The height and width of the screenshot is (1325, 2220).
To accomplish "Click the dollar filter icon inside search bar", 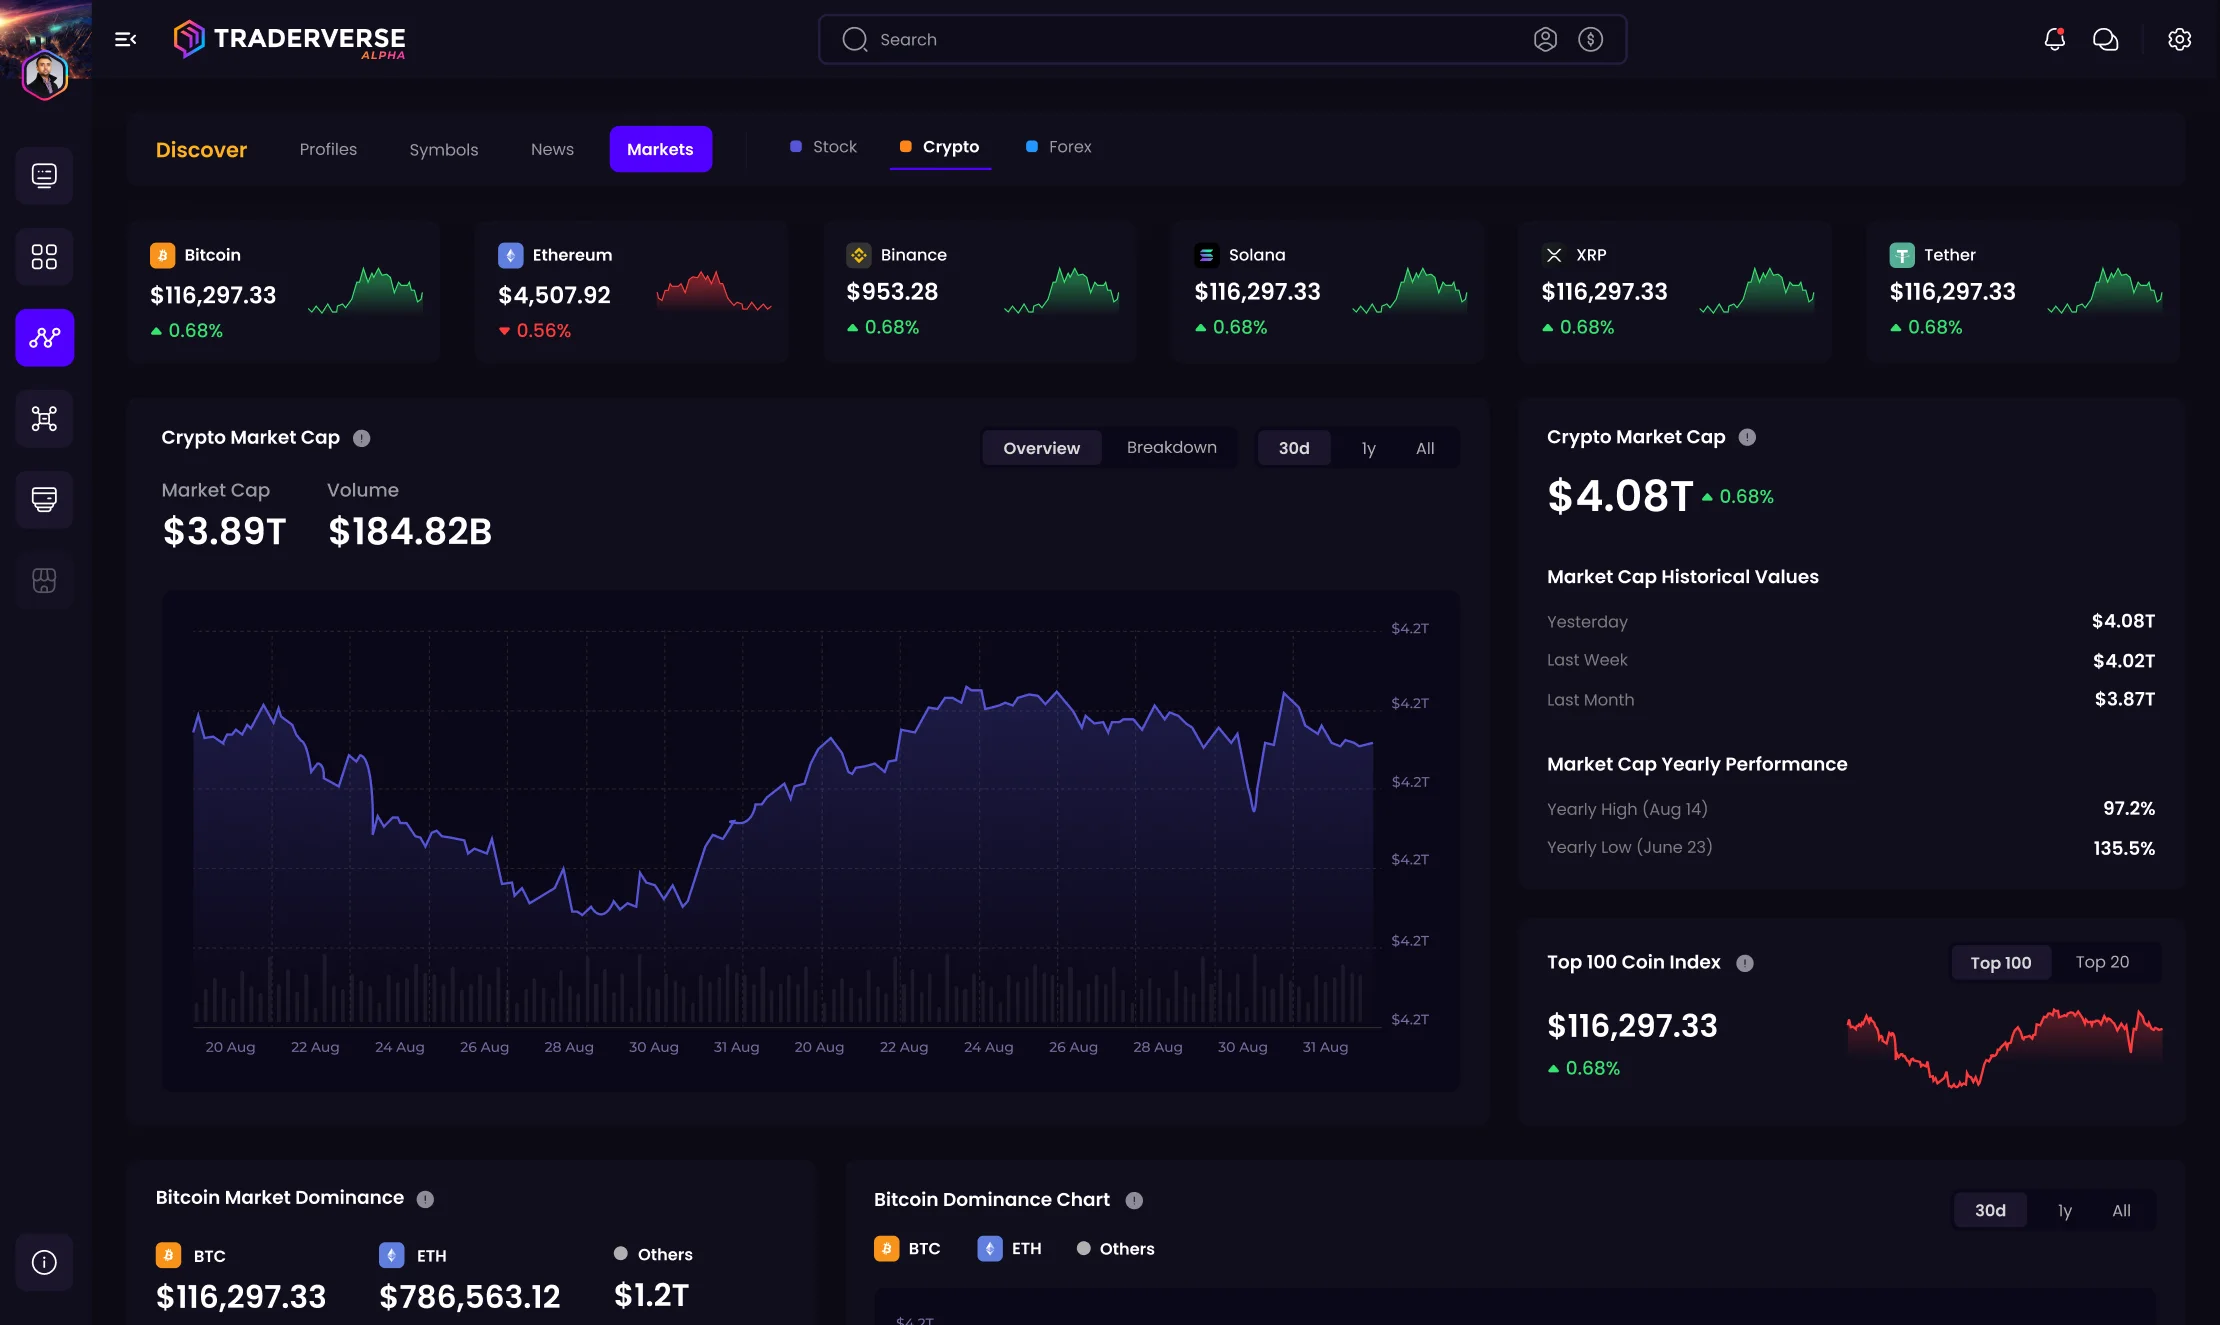I will [1590, 39].
